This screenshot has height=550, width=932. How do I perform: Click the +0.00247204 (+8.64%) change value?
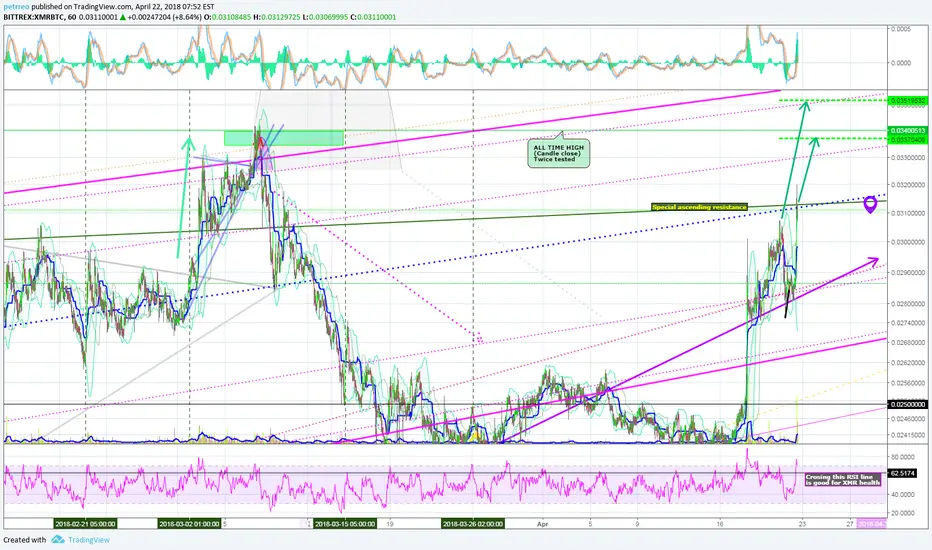[x=164, y=17]
